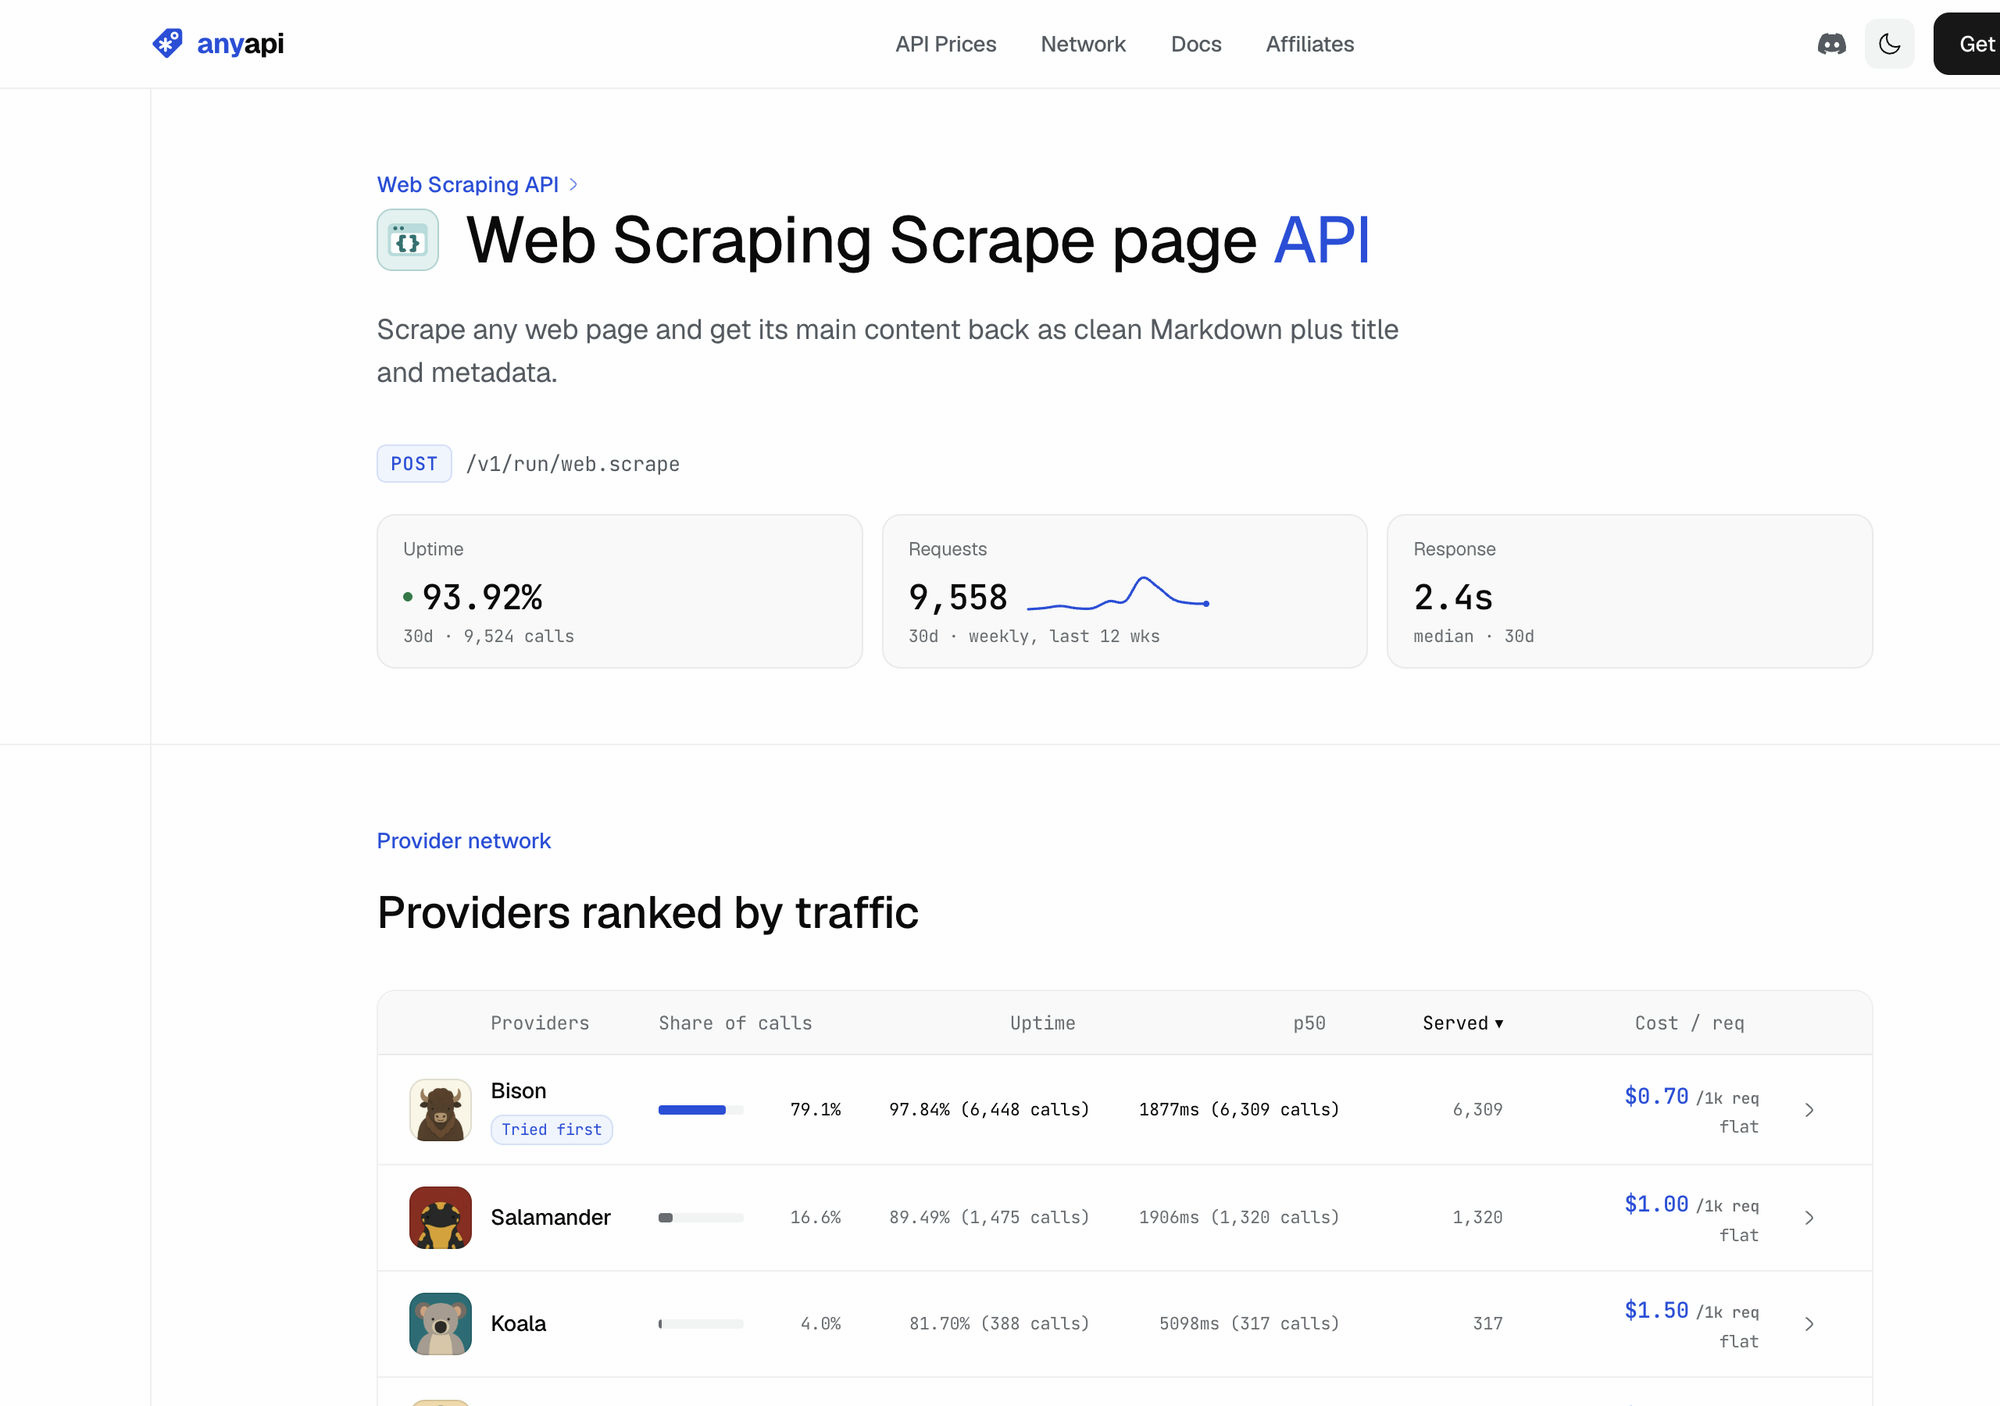Click the 5098ms (317 calls) p50 cell
The width and height of the screenshot is (2000, 1406).
click(1249, 1324)
